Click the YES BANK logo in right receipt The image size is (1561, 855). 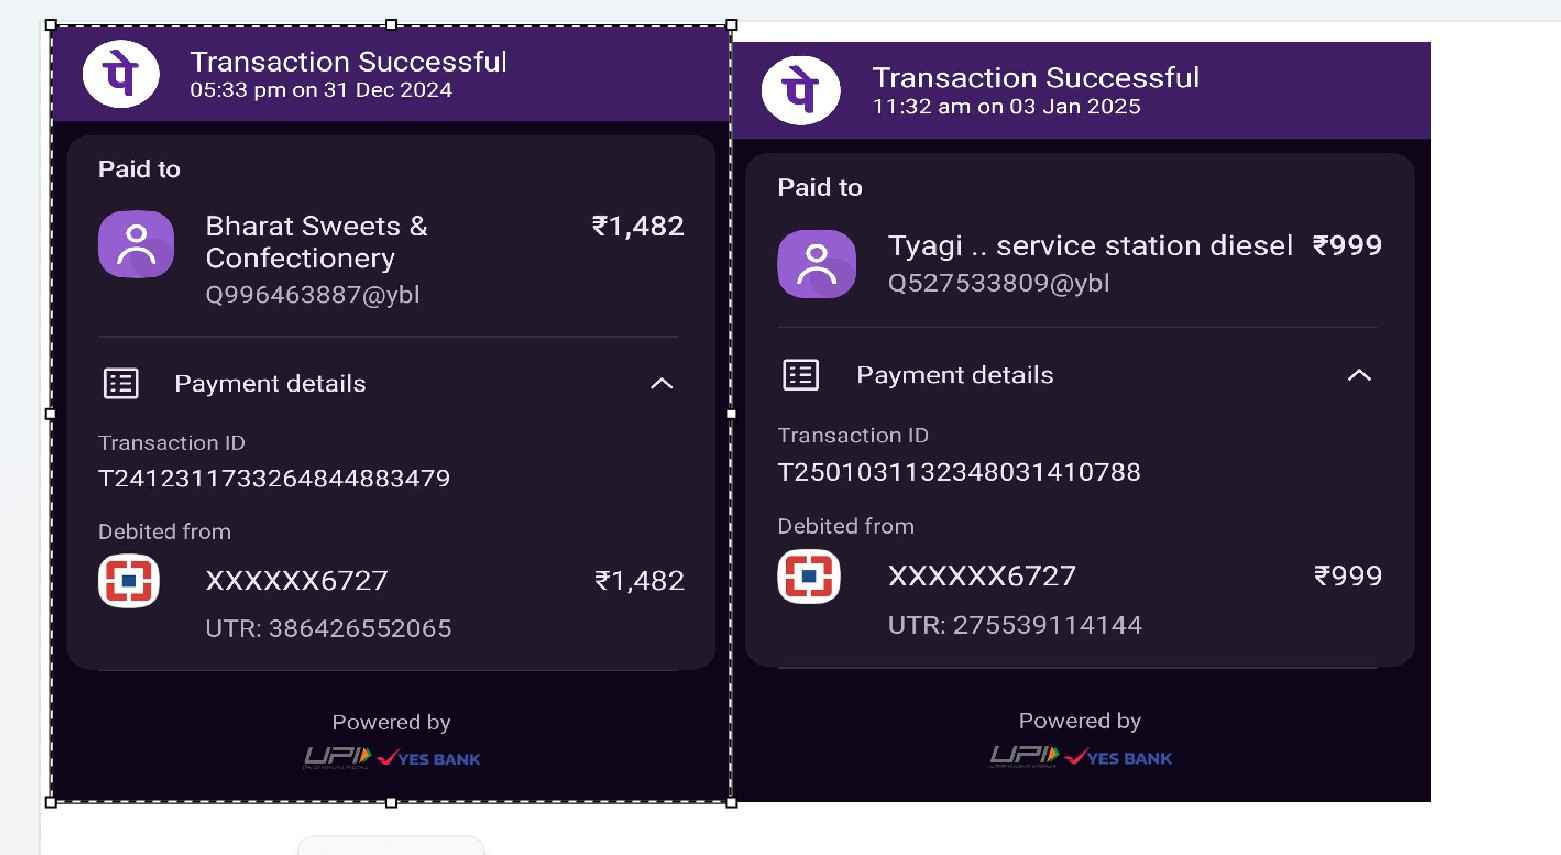click(1119, 758)
